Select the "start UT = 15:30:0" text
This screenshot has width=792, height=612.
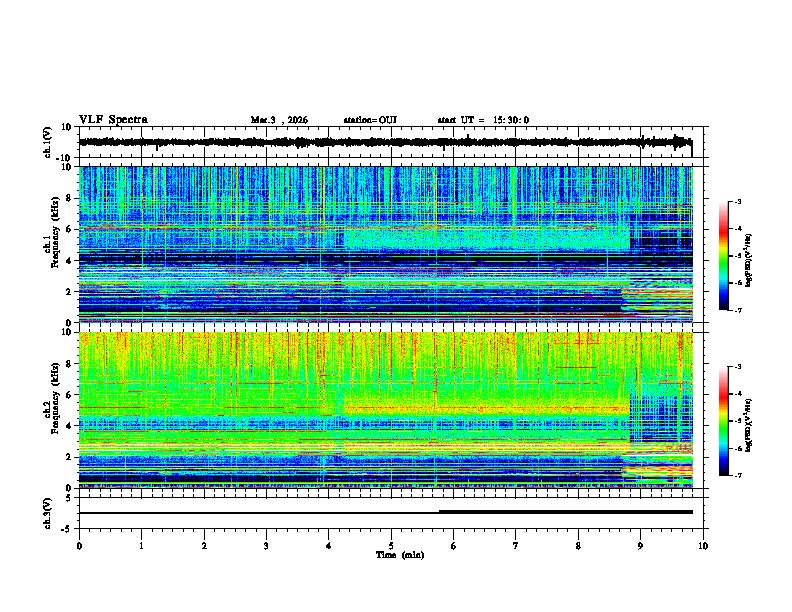(x=483, y=120)
